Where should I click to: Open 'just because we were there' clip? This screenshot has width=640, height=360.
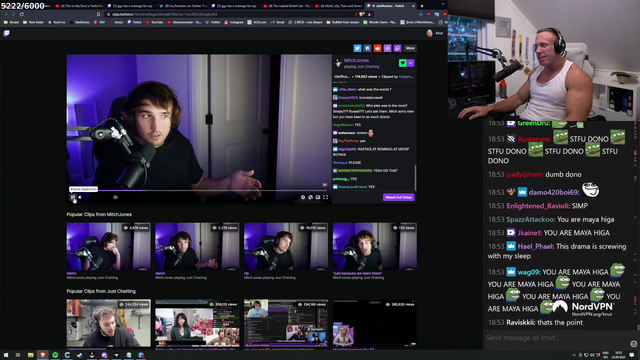[x=375, y=246]
